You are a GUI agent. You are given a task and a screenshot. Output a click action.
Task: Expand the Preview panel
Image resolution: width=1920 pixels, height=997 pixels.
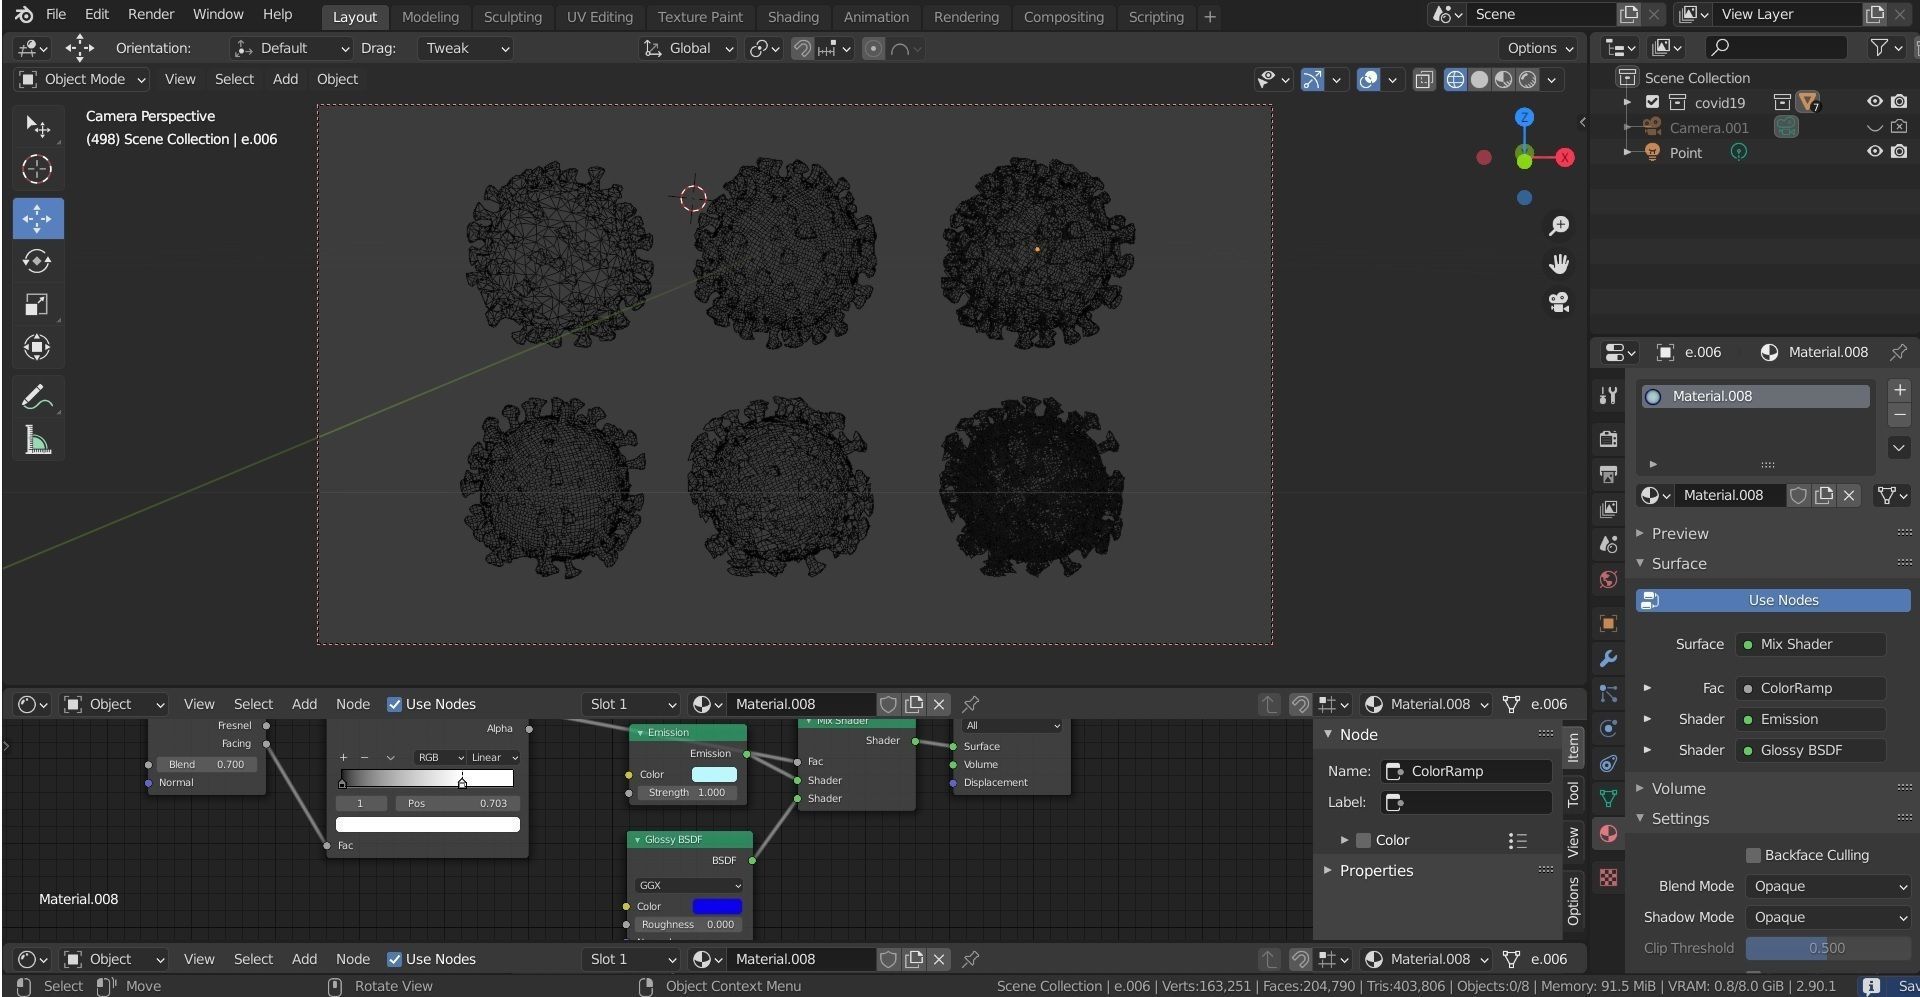pyautogui.click(x=1679, y=533)
